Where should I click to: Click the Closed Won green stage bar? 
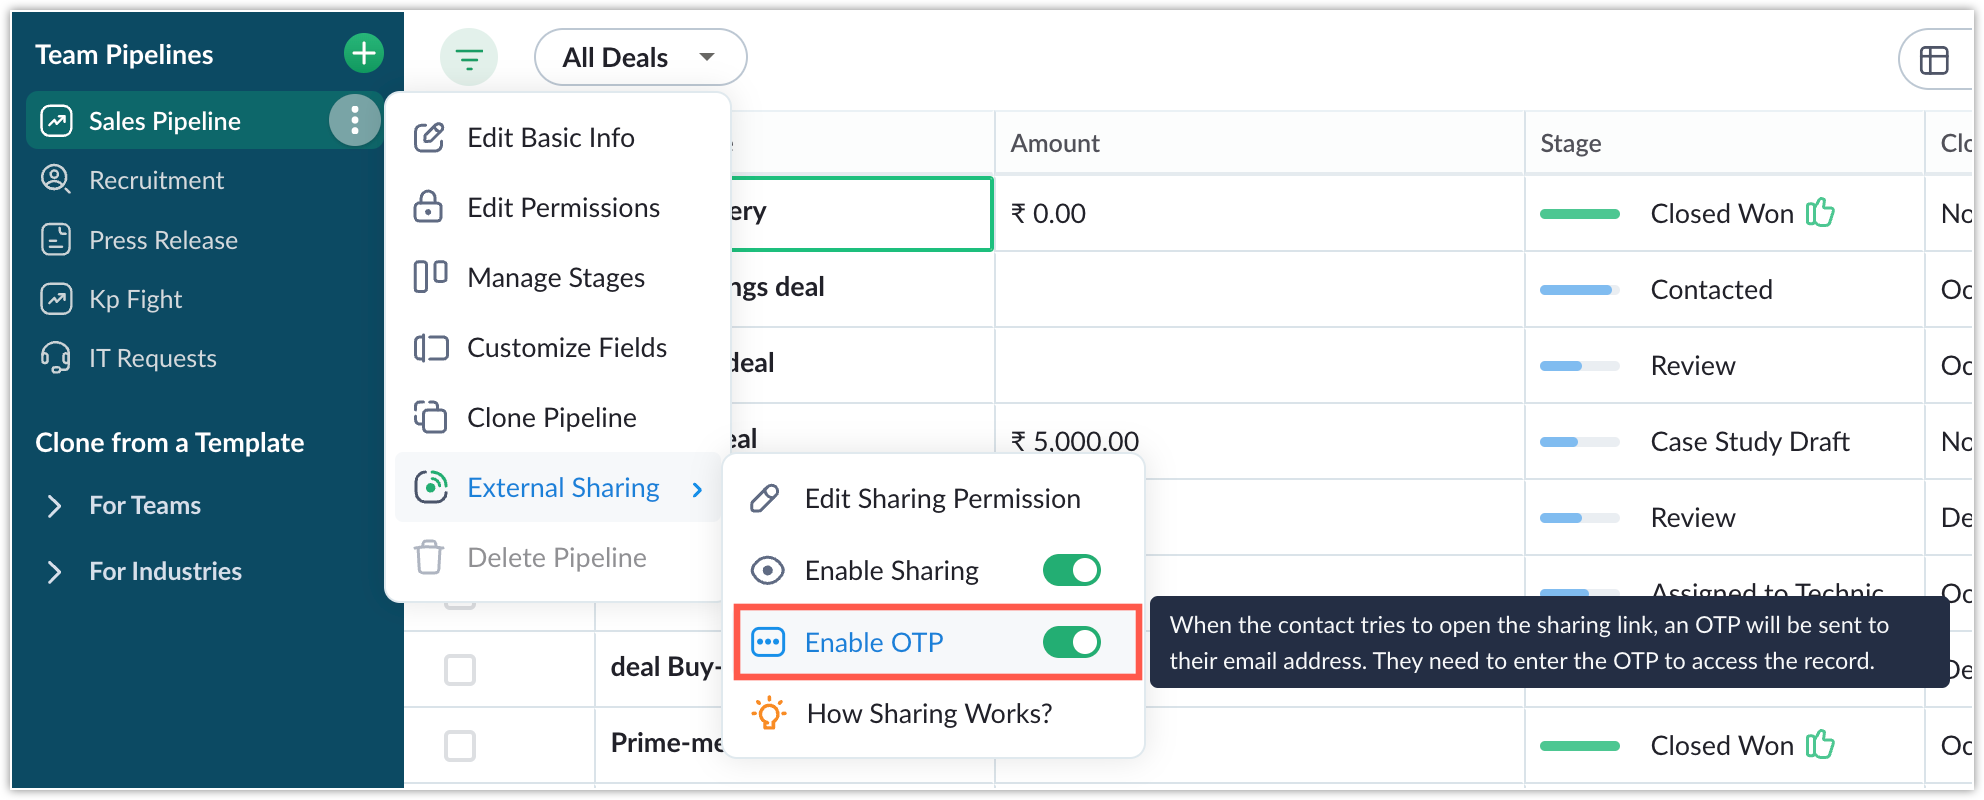click(x=1579, y=214)
